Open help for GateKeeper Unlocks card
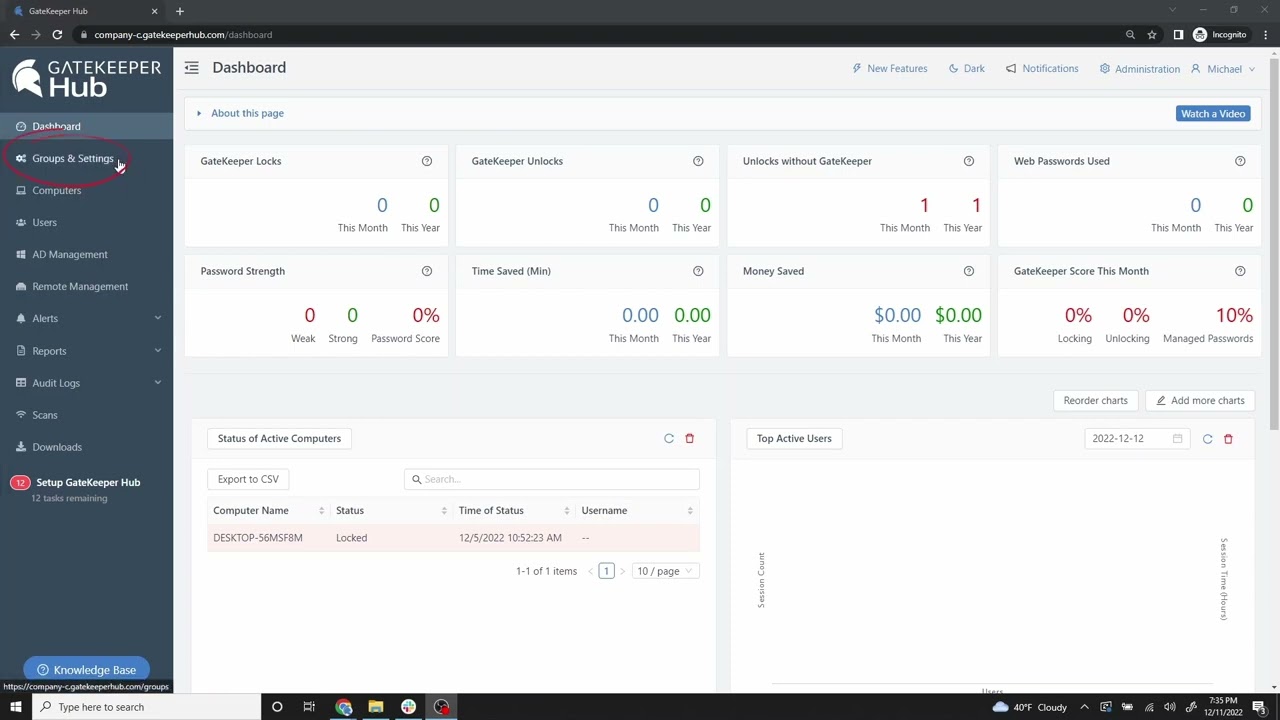The height and width of the screenshot is (720, 1280). [698, 161]
